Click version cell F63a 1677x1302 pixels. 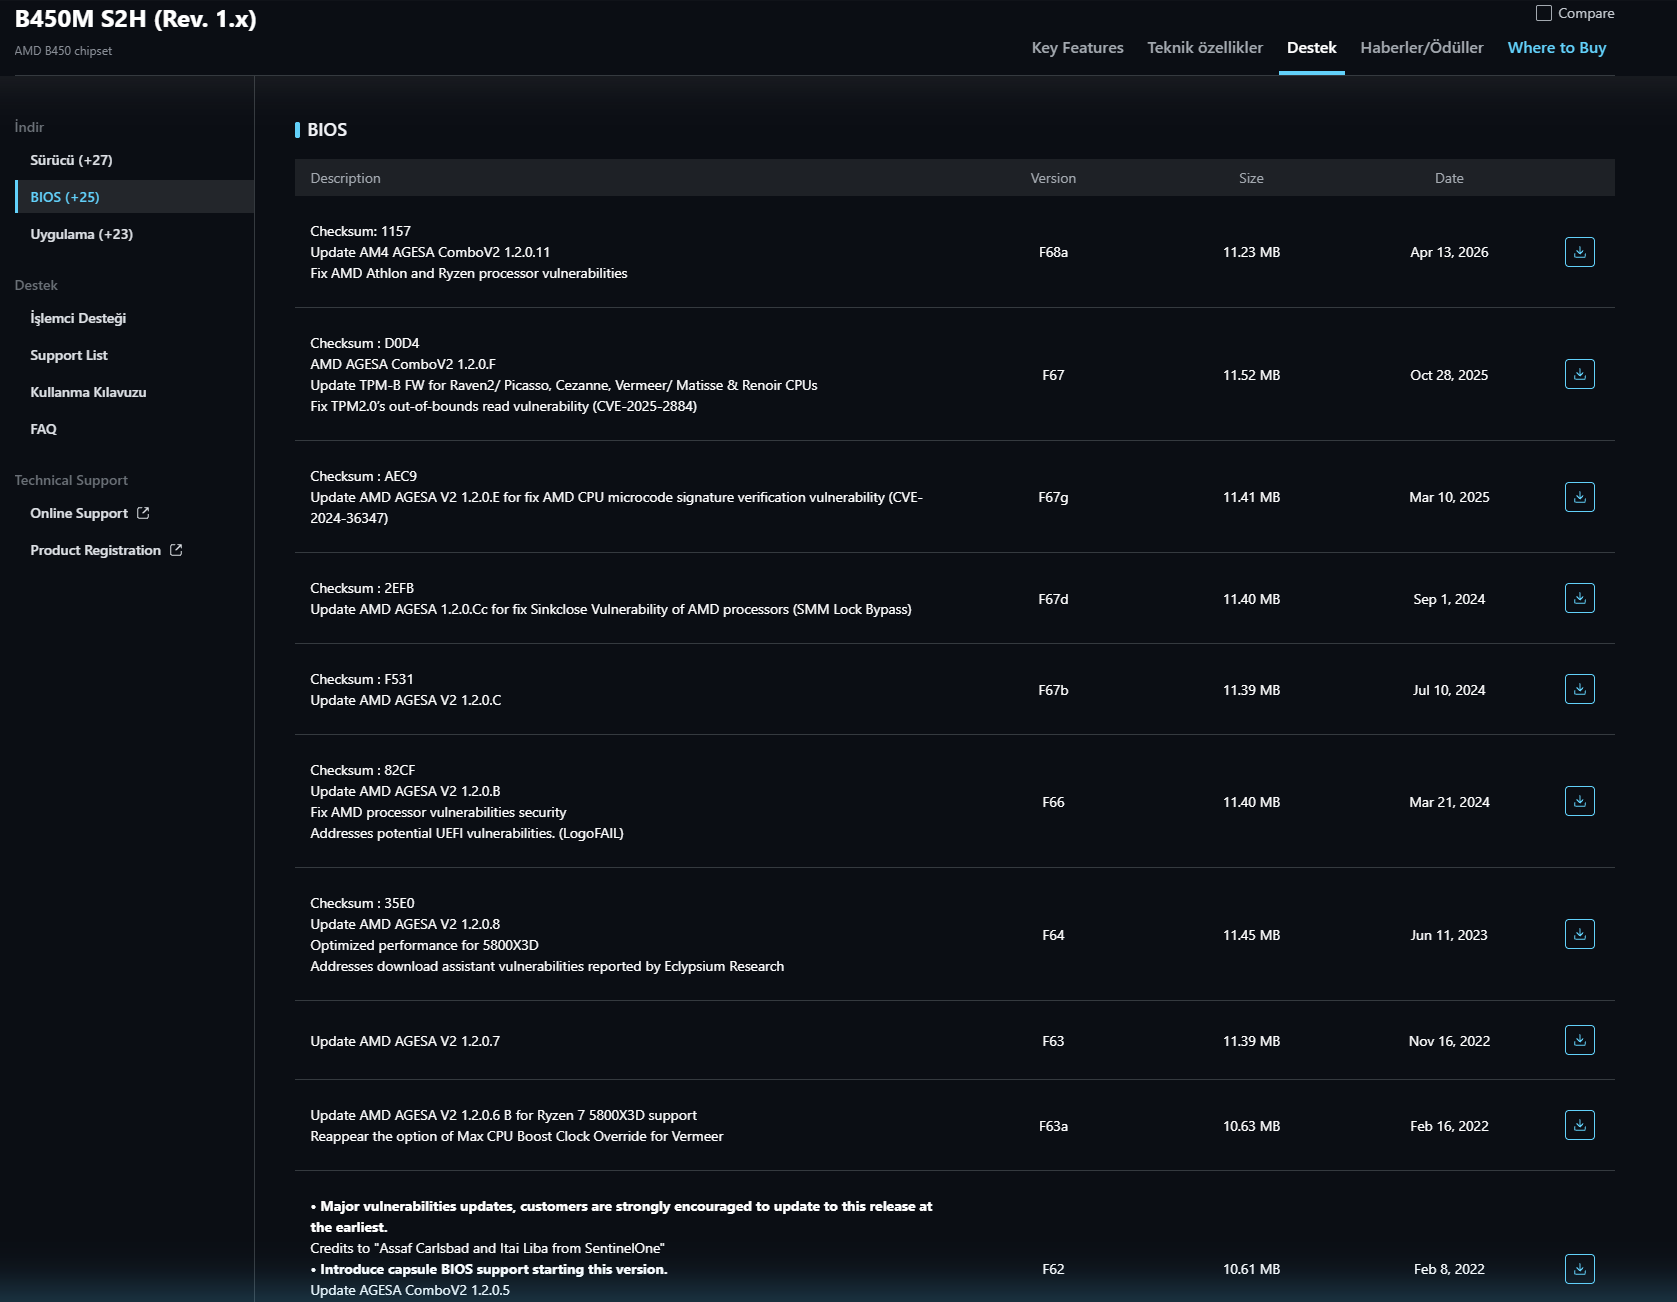1053,1126
